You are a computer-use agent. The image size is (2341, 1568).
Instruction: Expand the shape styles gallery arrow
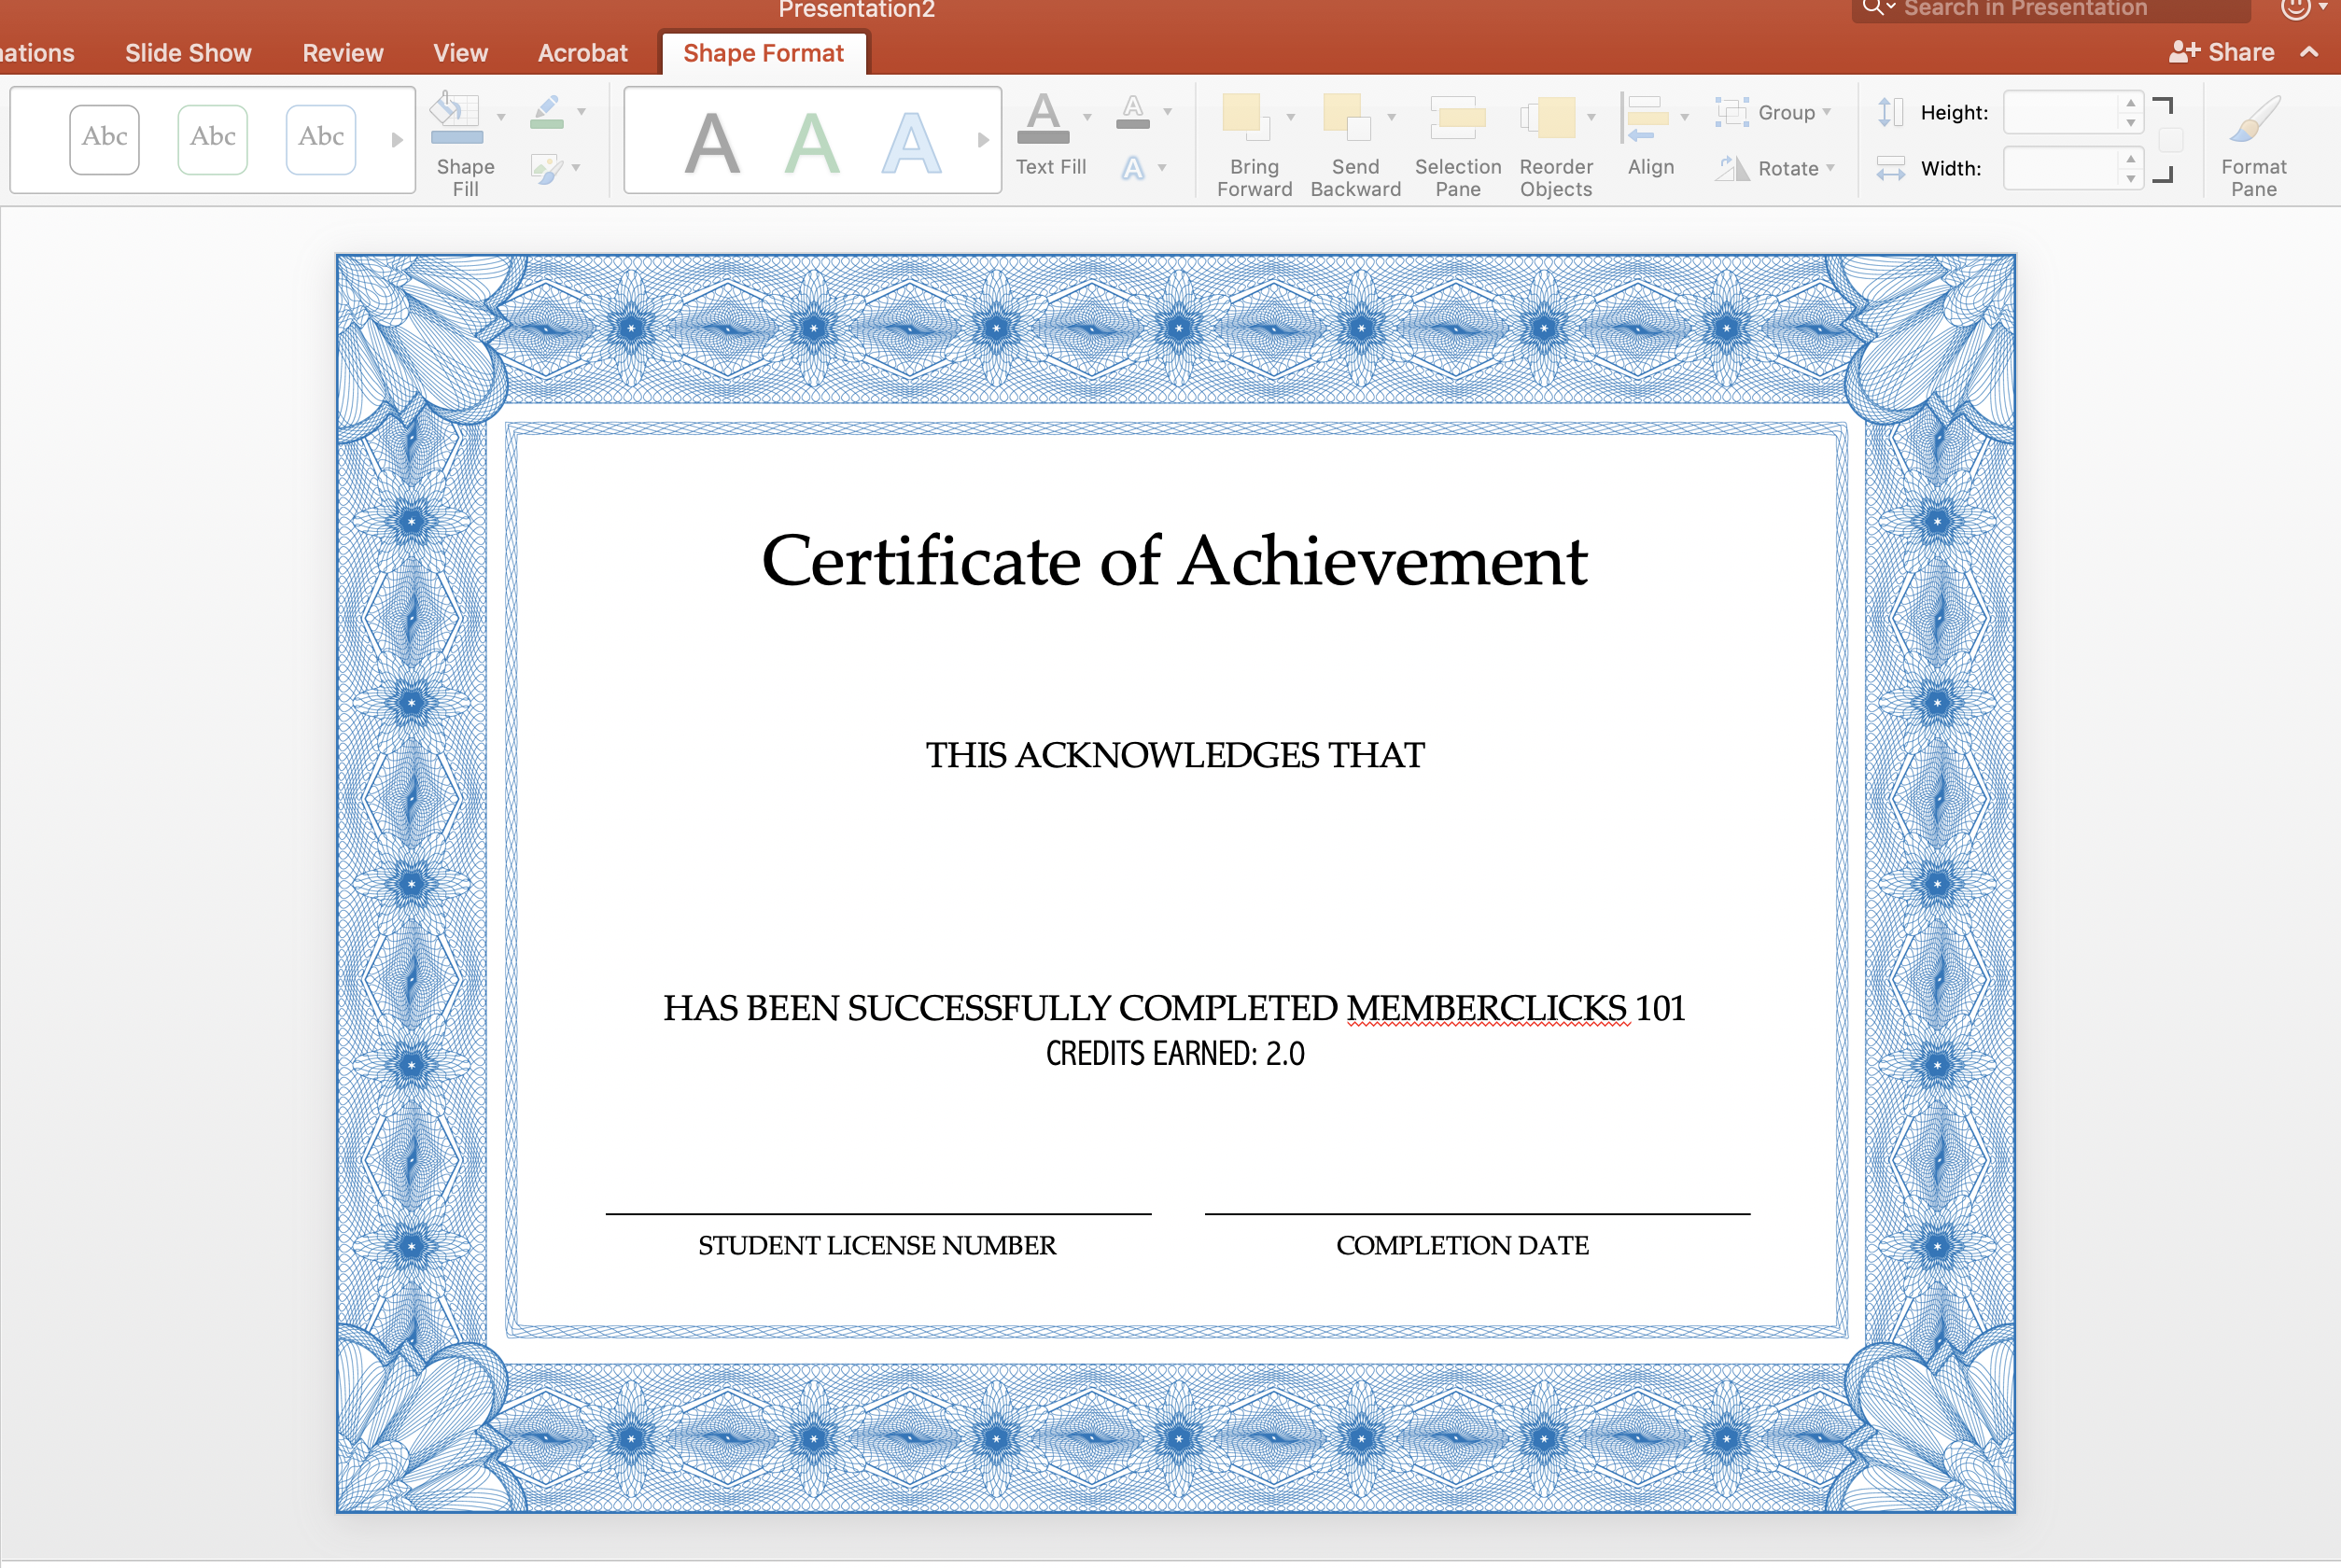pos(397,140)
